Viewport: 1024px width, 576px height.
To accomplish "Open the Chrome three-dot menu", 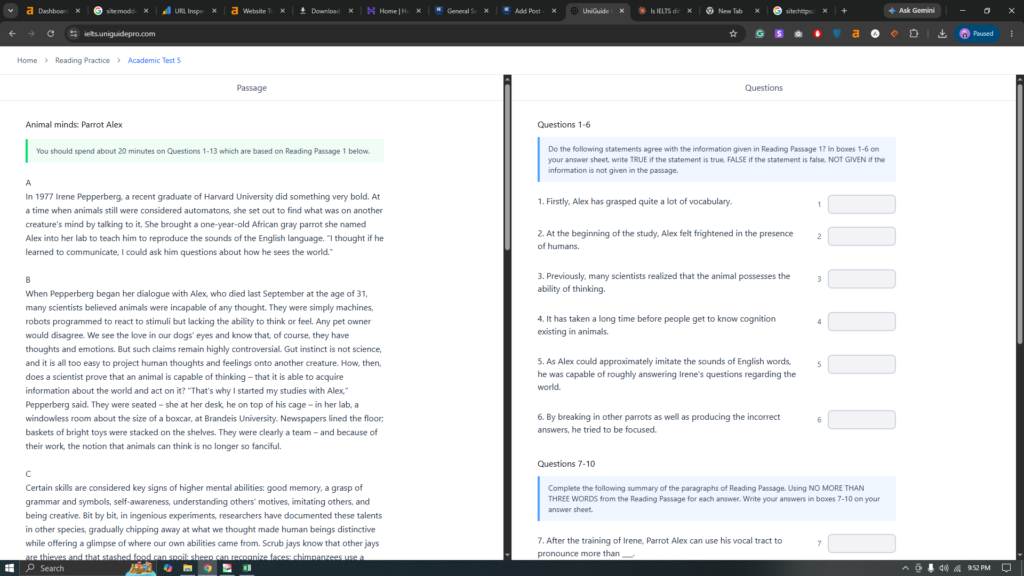I will click(x=1012, y=33).
